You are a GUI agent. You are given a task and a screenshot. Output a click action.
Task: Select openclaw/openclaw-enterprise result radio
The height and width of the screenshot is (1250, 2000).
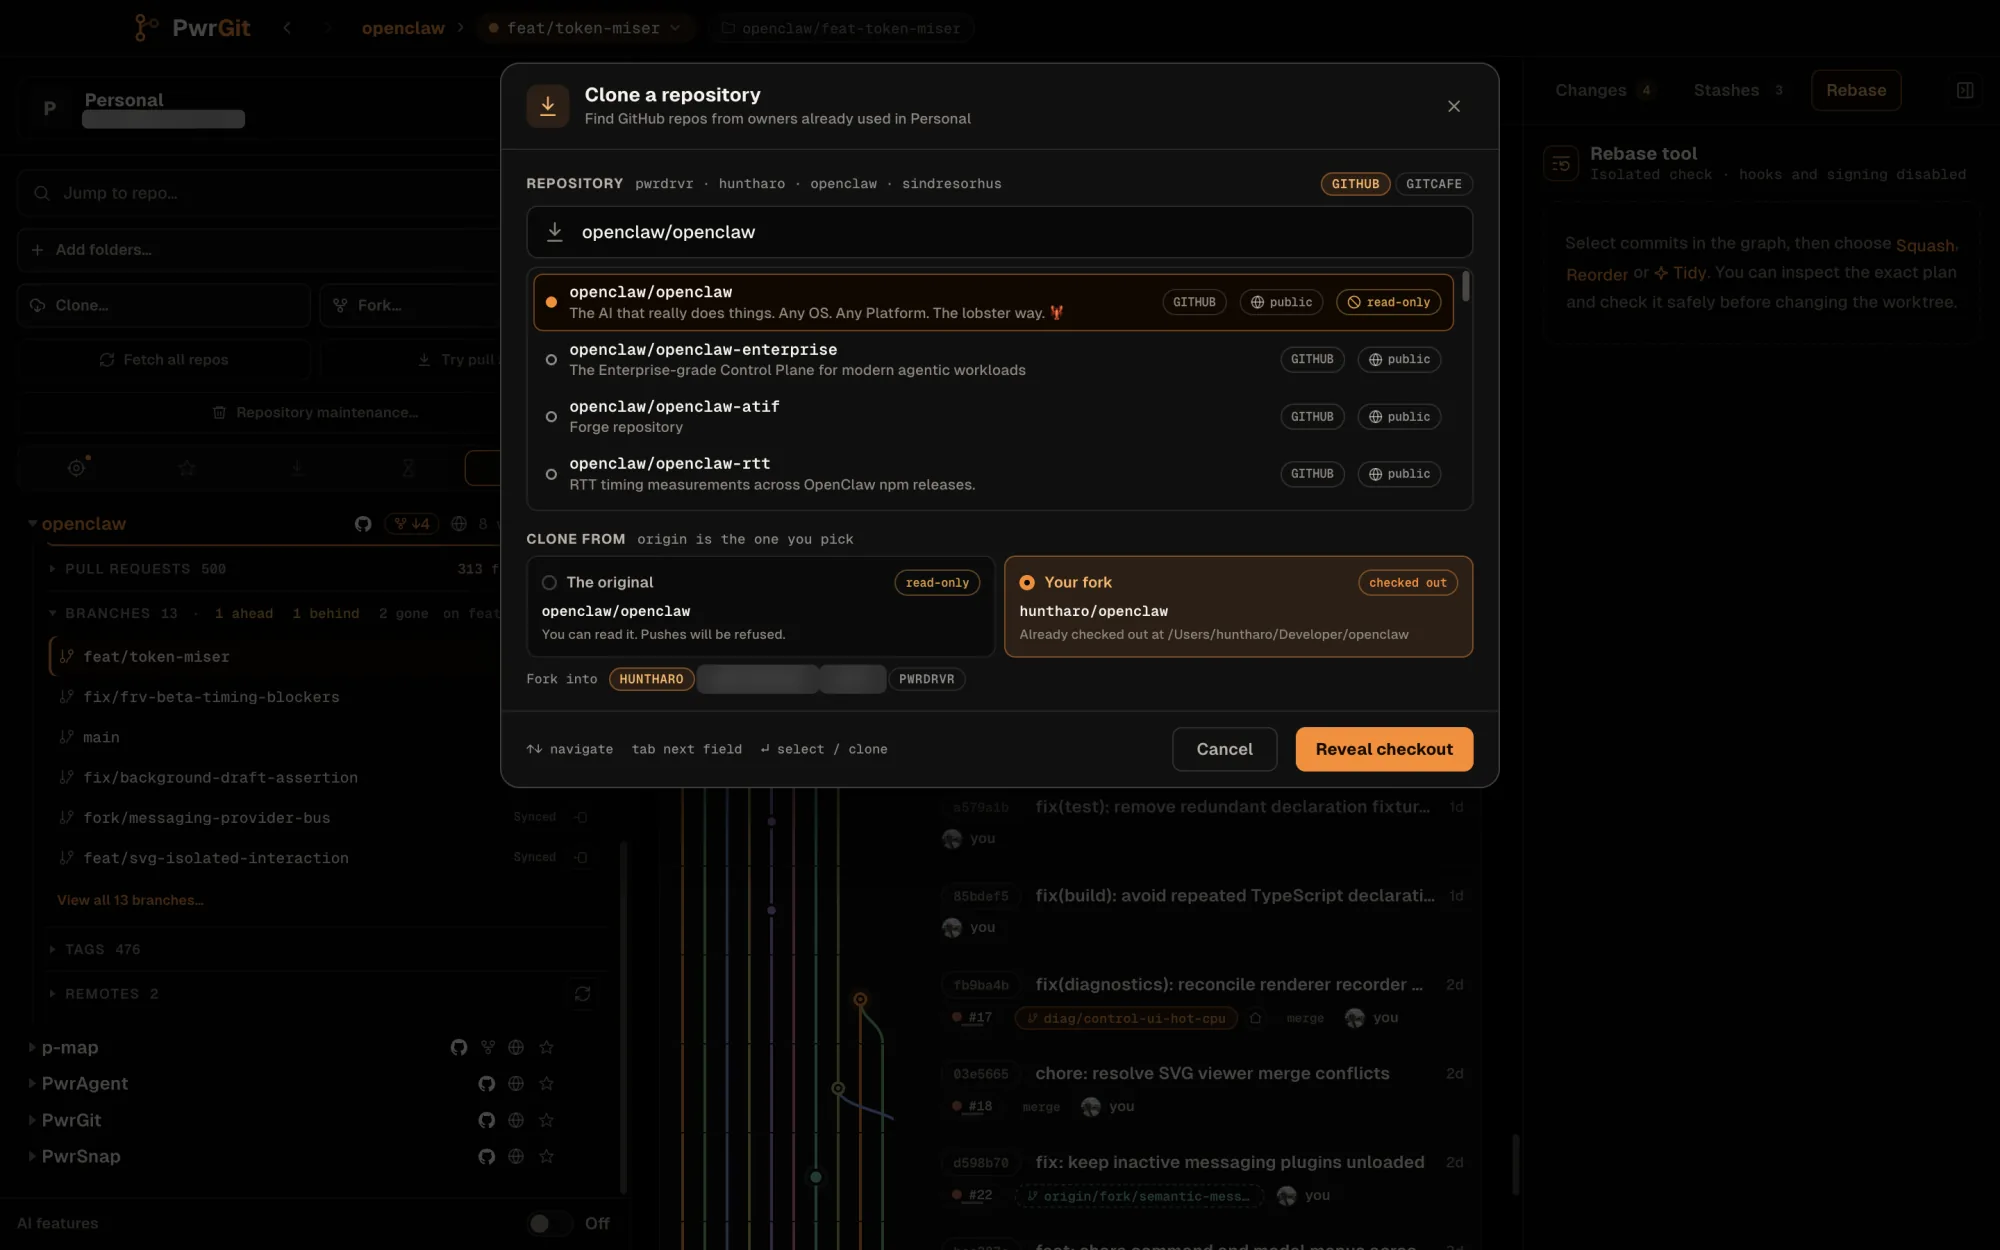point(551,360)
